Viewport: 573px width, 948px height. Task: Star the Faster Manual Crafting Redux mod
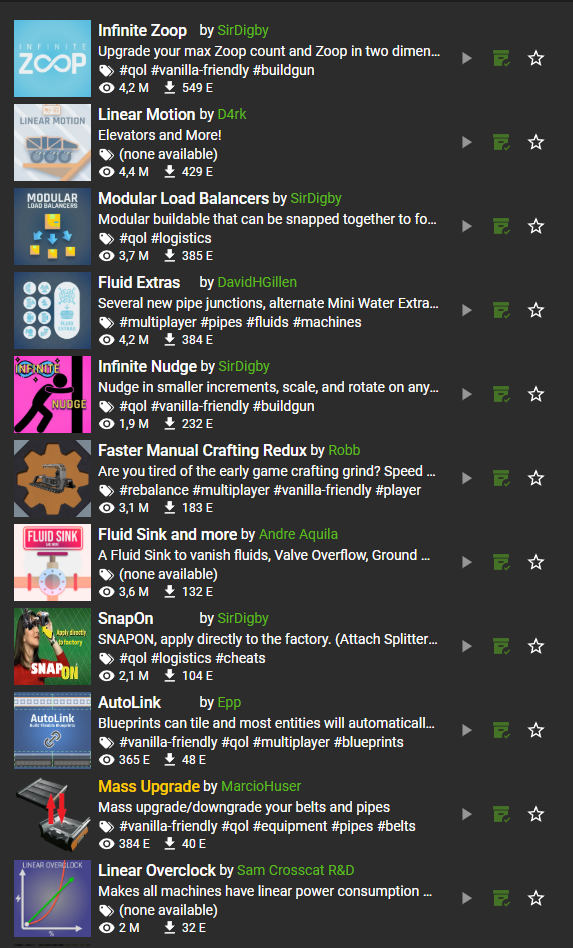point(536,479)
